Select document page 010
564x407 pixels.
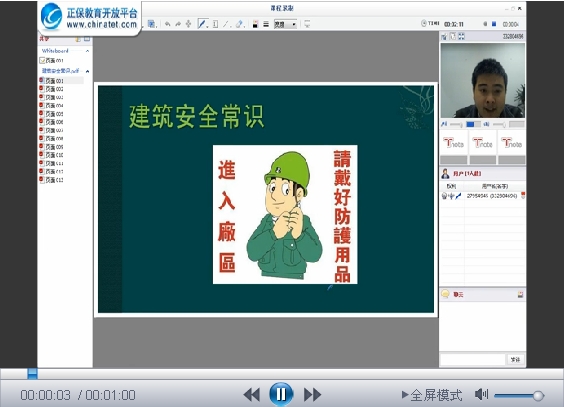pos(51,155)
